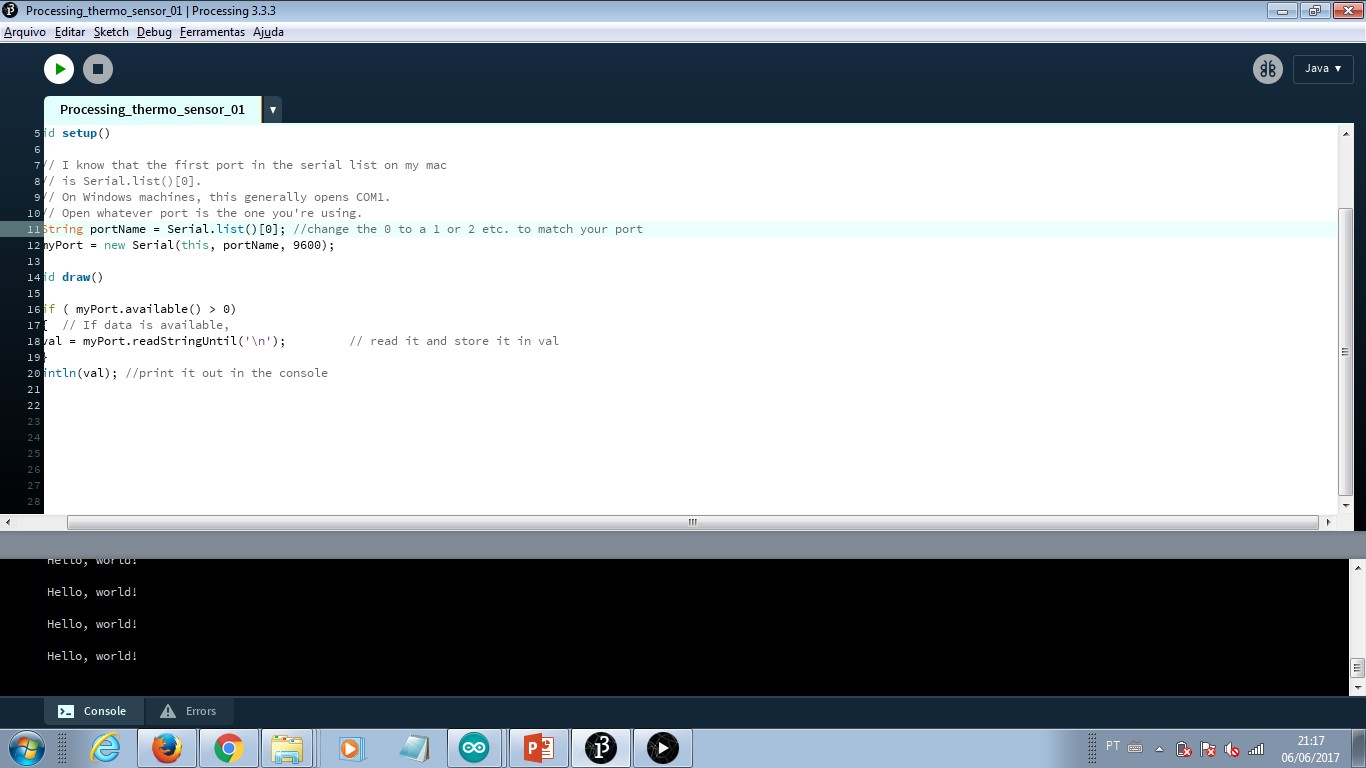Open the Arduino IDE taskbar icon

(474, 748)
